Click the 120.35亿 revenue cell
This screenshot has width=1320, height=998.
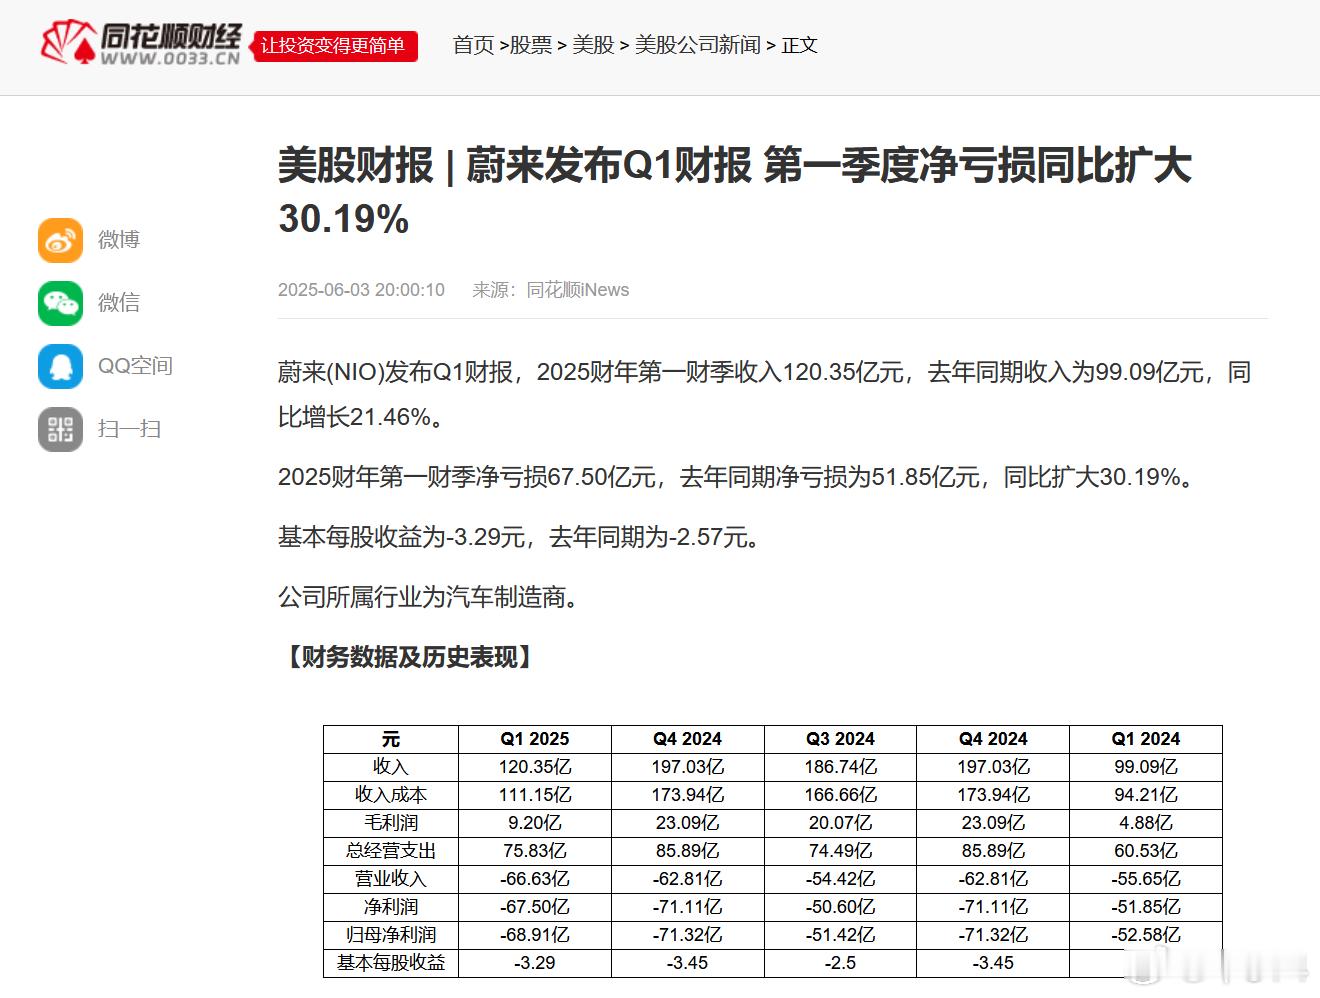[x=535, y=767]
